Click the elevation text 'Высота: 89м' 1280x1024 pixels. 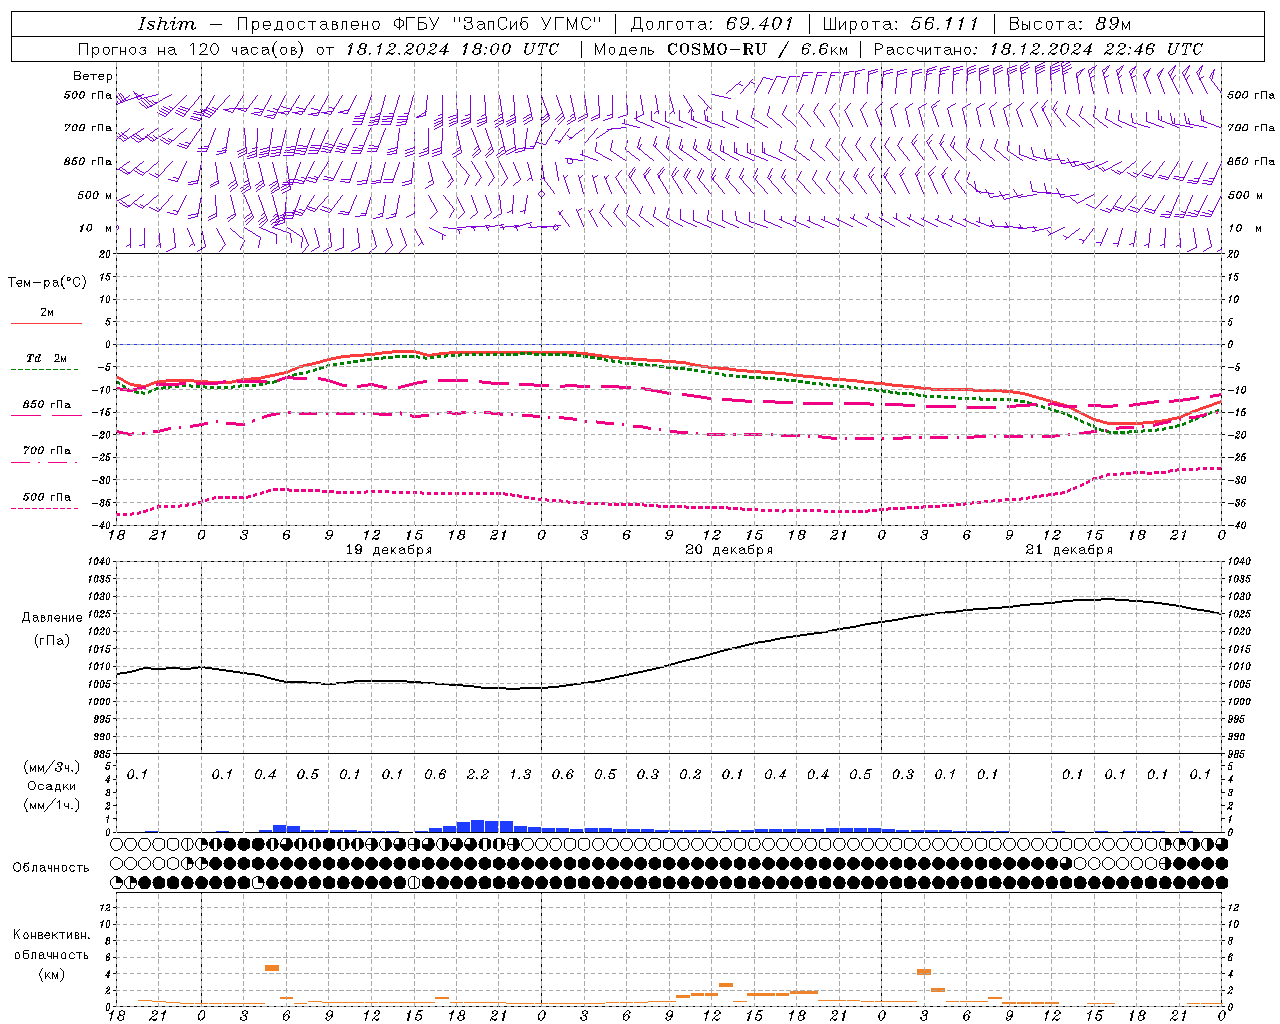click(1070, 24)
